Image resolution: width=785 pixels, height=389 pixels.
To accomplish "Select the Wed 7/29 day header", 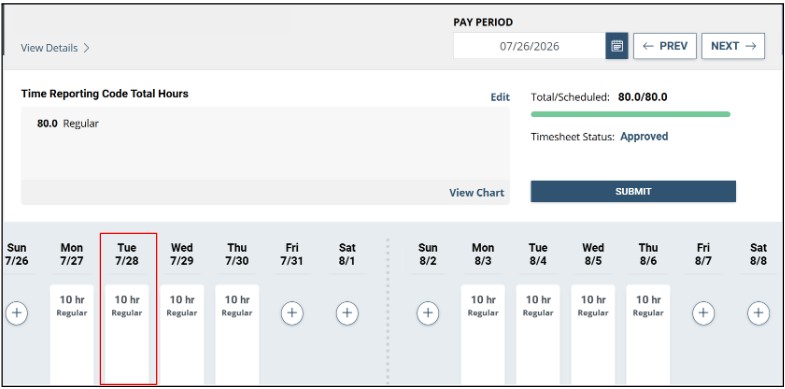I will tap(182, 254).
